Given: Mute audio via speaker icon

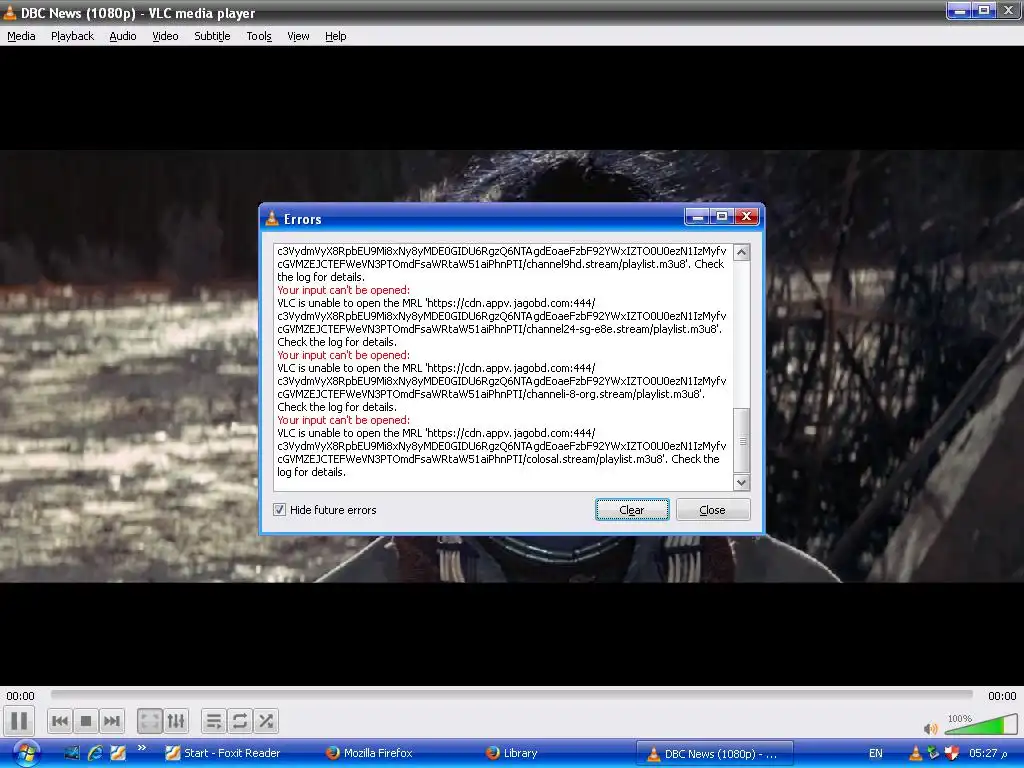Looking at the screenshot, I should pos(931,728).
